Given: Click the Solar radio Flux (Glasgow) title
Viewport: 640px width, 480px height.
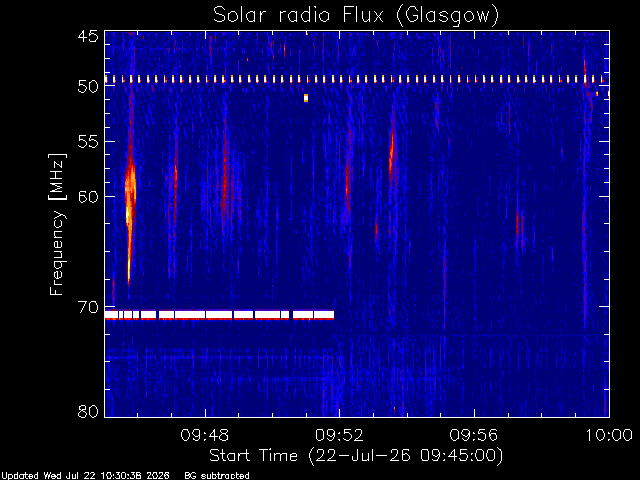Looking at the screenshot, I should pyautogui.click(x=356, y=16).
